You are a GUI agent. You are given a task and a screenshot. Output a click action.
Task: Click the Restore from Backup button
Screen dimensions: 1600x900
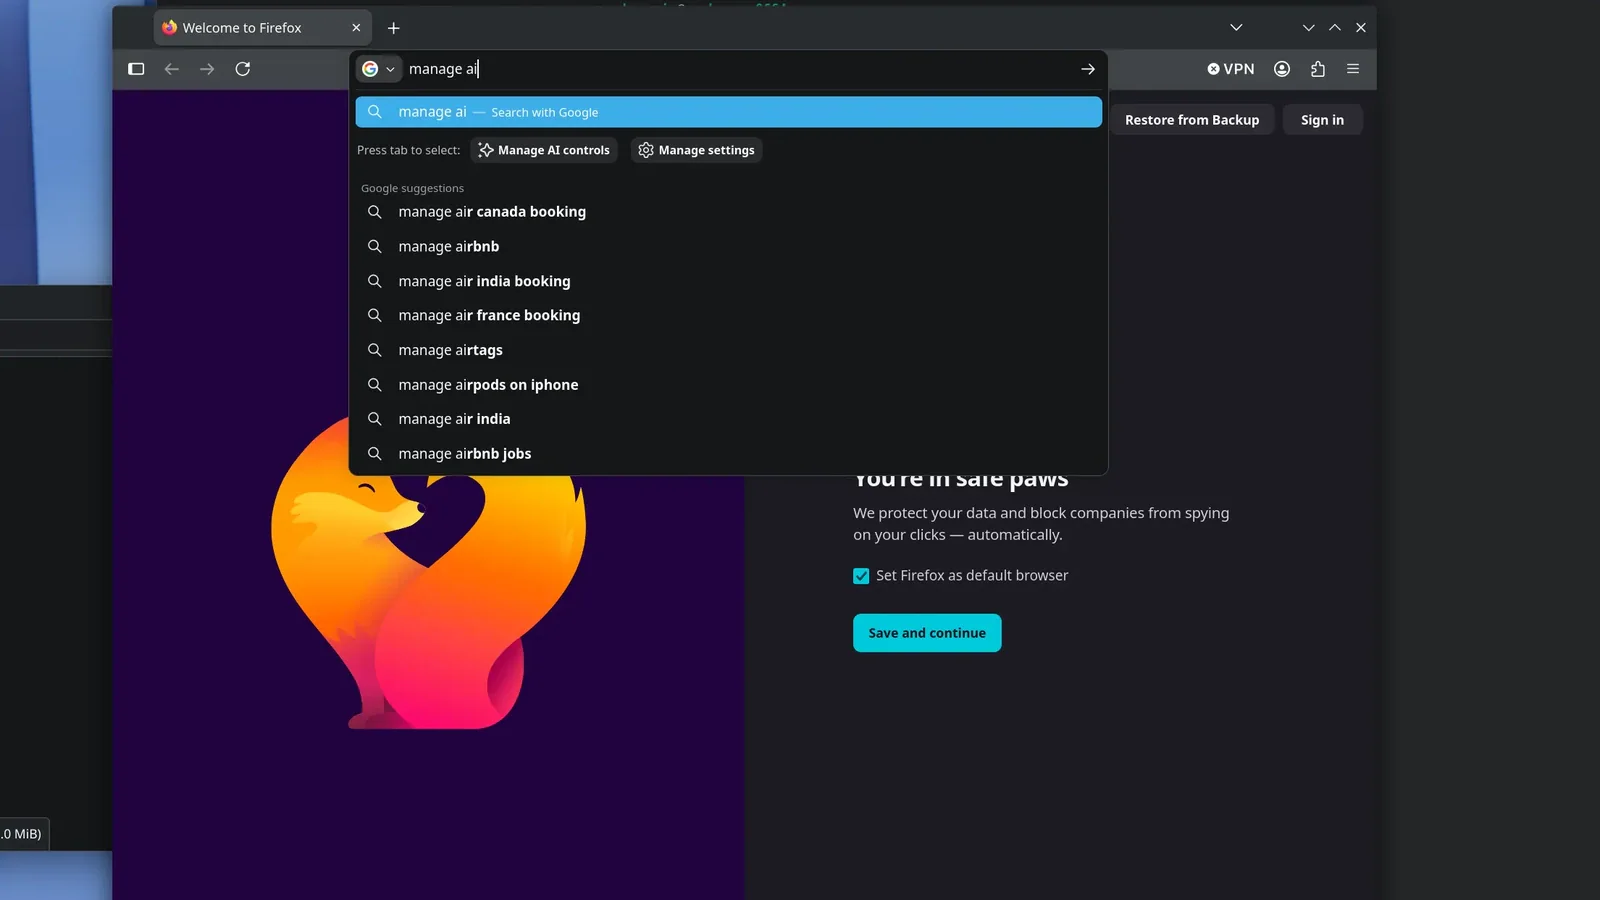tap(1192, 120)
